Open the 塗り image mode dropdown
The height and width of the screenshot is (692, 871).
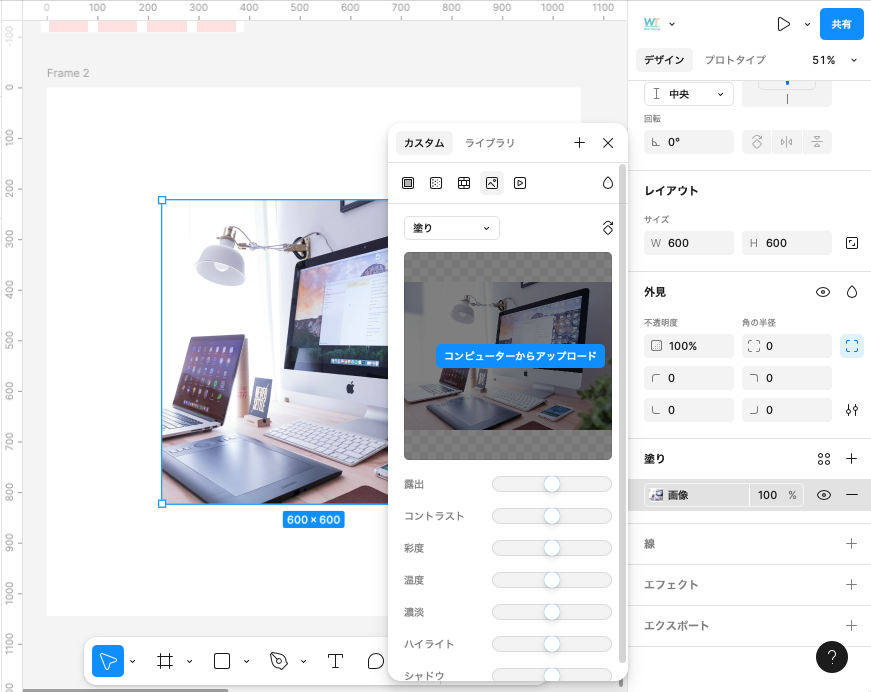click(x=452, y=228)
